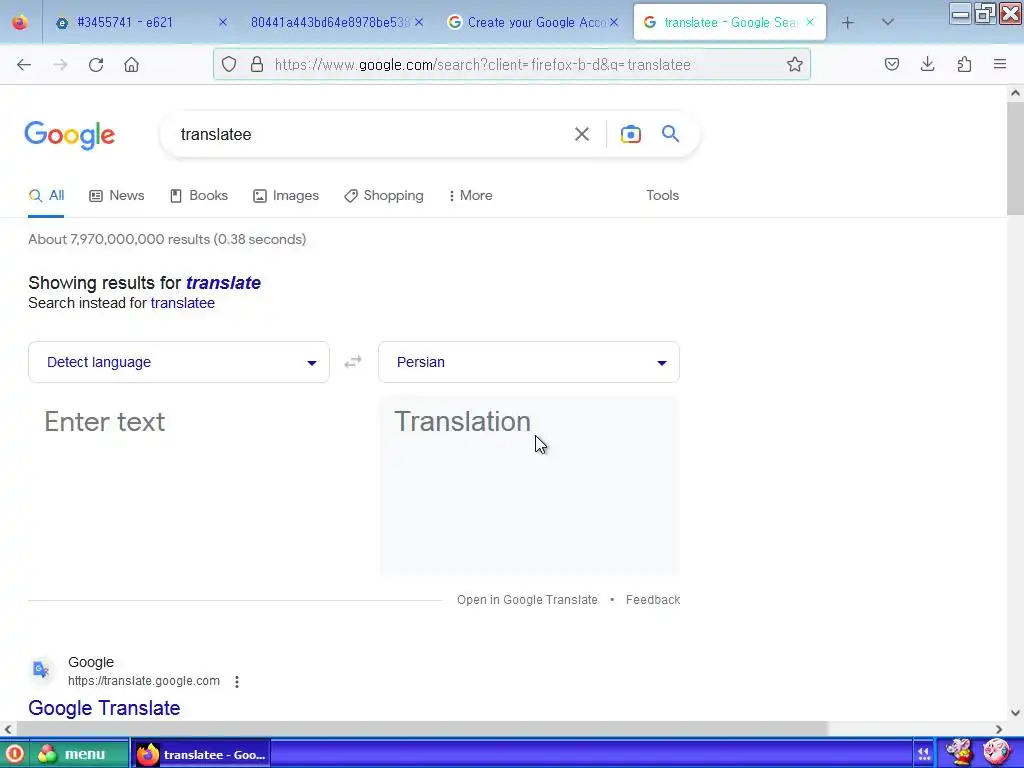Click the red power icon in taskbar
Screen dimensions: 1024x768
[x=14, y=754]
